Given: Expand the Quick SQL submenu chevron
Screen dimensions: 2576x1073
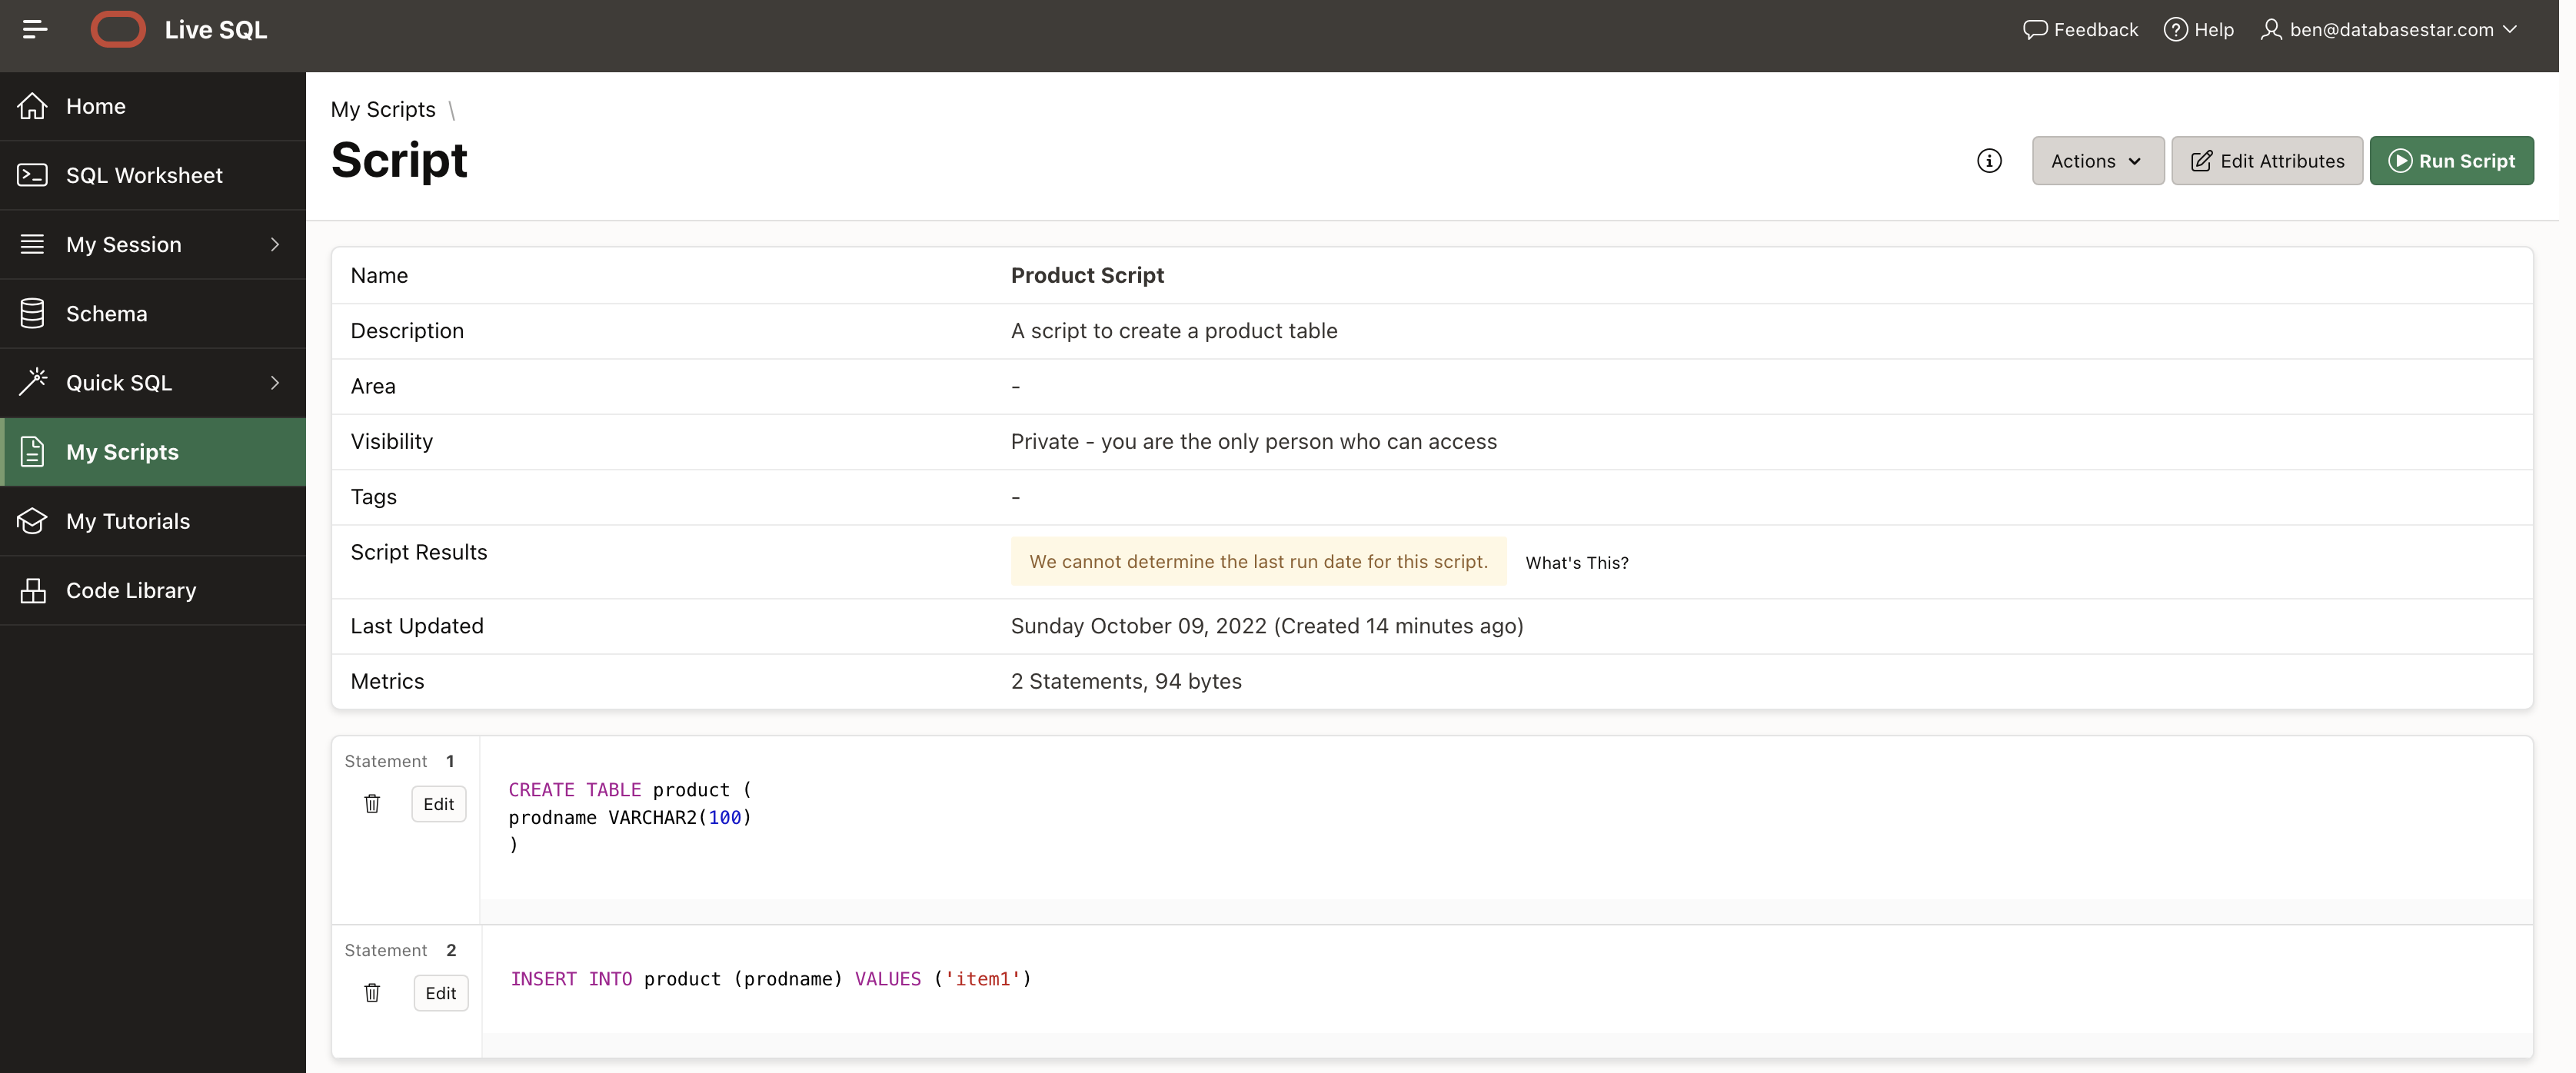Looking at the screenshot, I should (275, 383).
